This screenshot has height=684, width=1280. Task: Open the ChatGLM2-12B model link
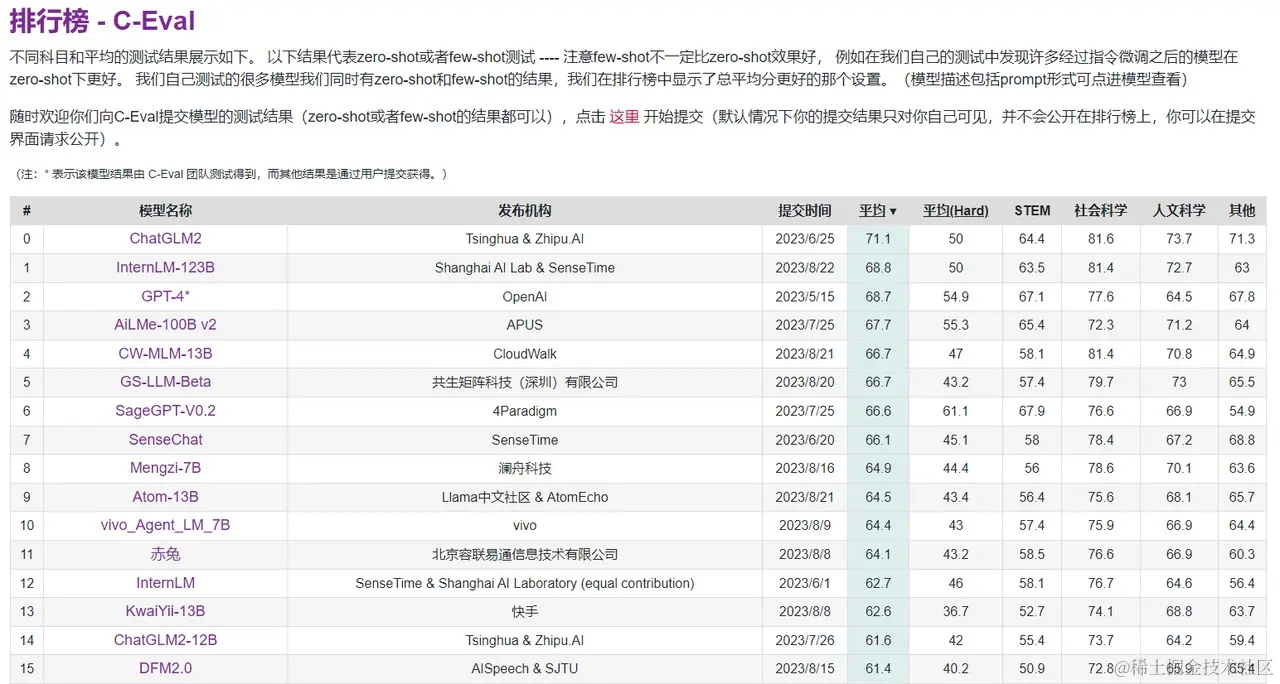(165, 640)
